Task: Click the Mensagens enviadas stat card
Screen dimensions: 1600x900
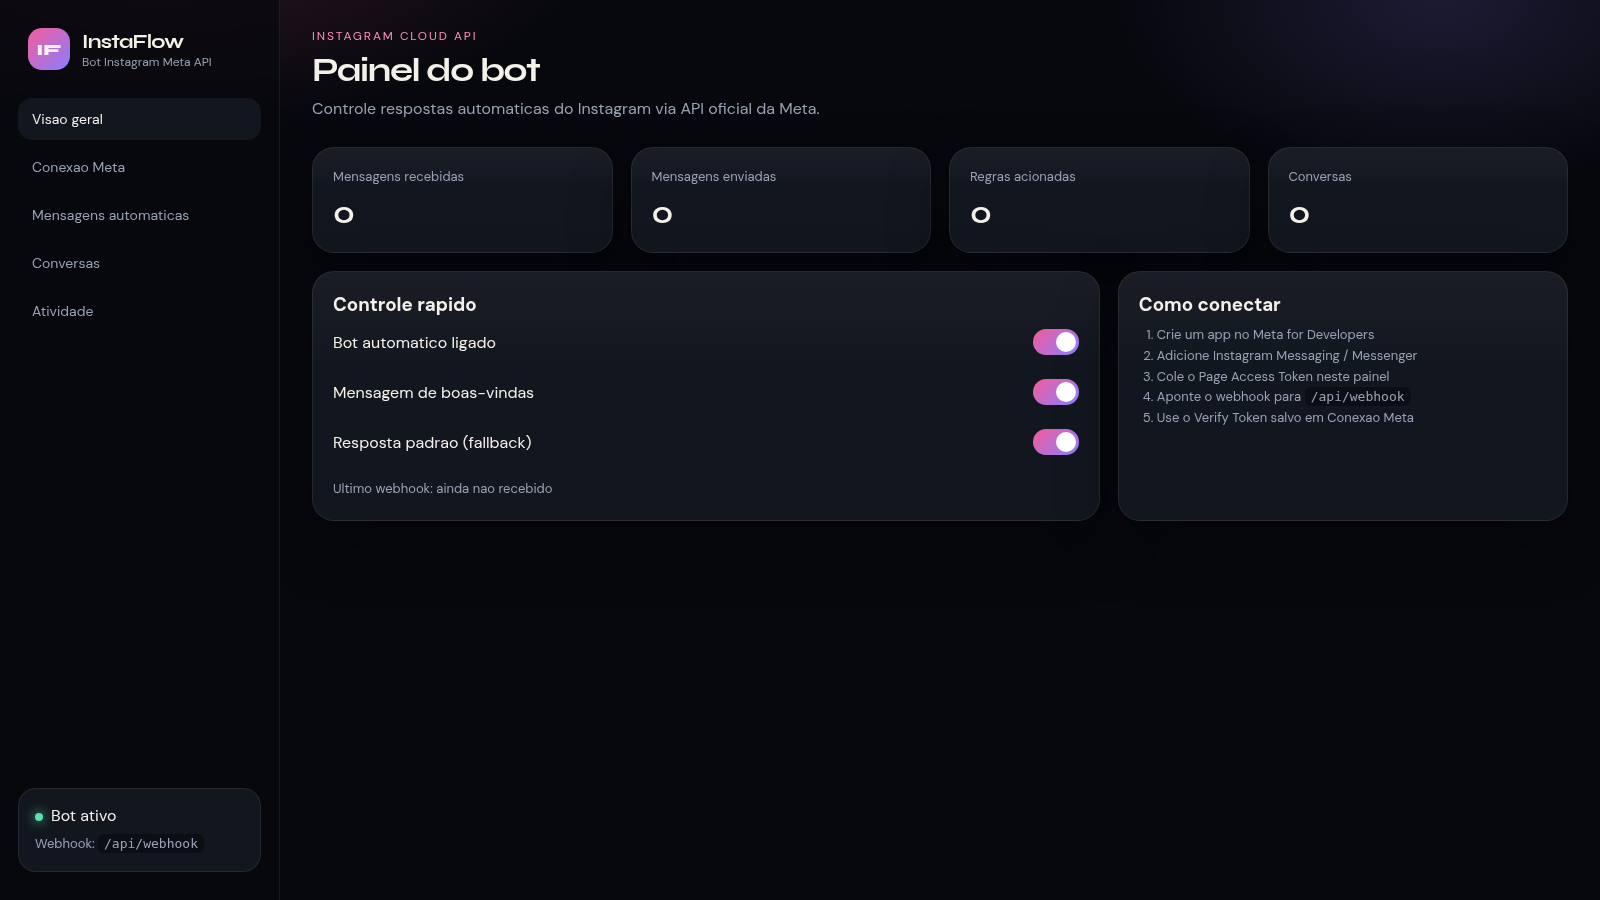Action: click(x=781, y=200)
